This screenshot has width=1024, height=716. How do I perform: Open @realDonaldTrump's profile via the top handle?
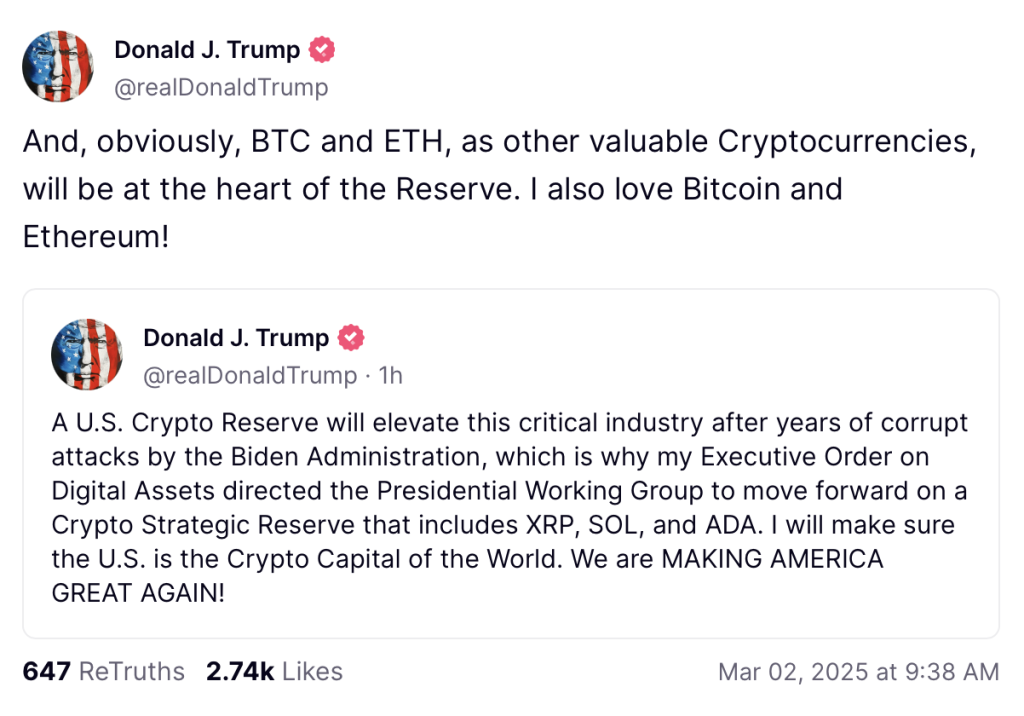coord(222,87)
